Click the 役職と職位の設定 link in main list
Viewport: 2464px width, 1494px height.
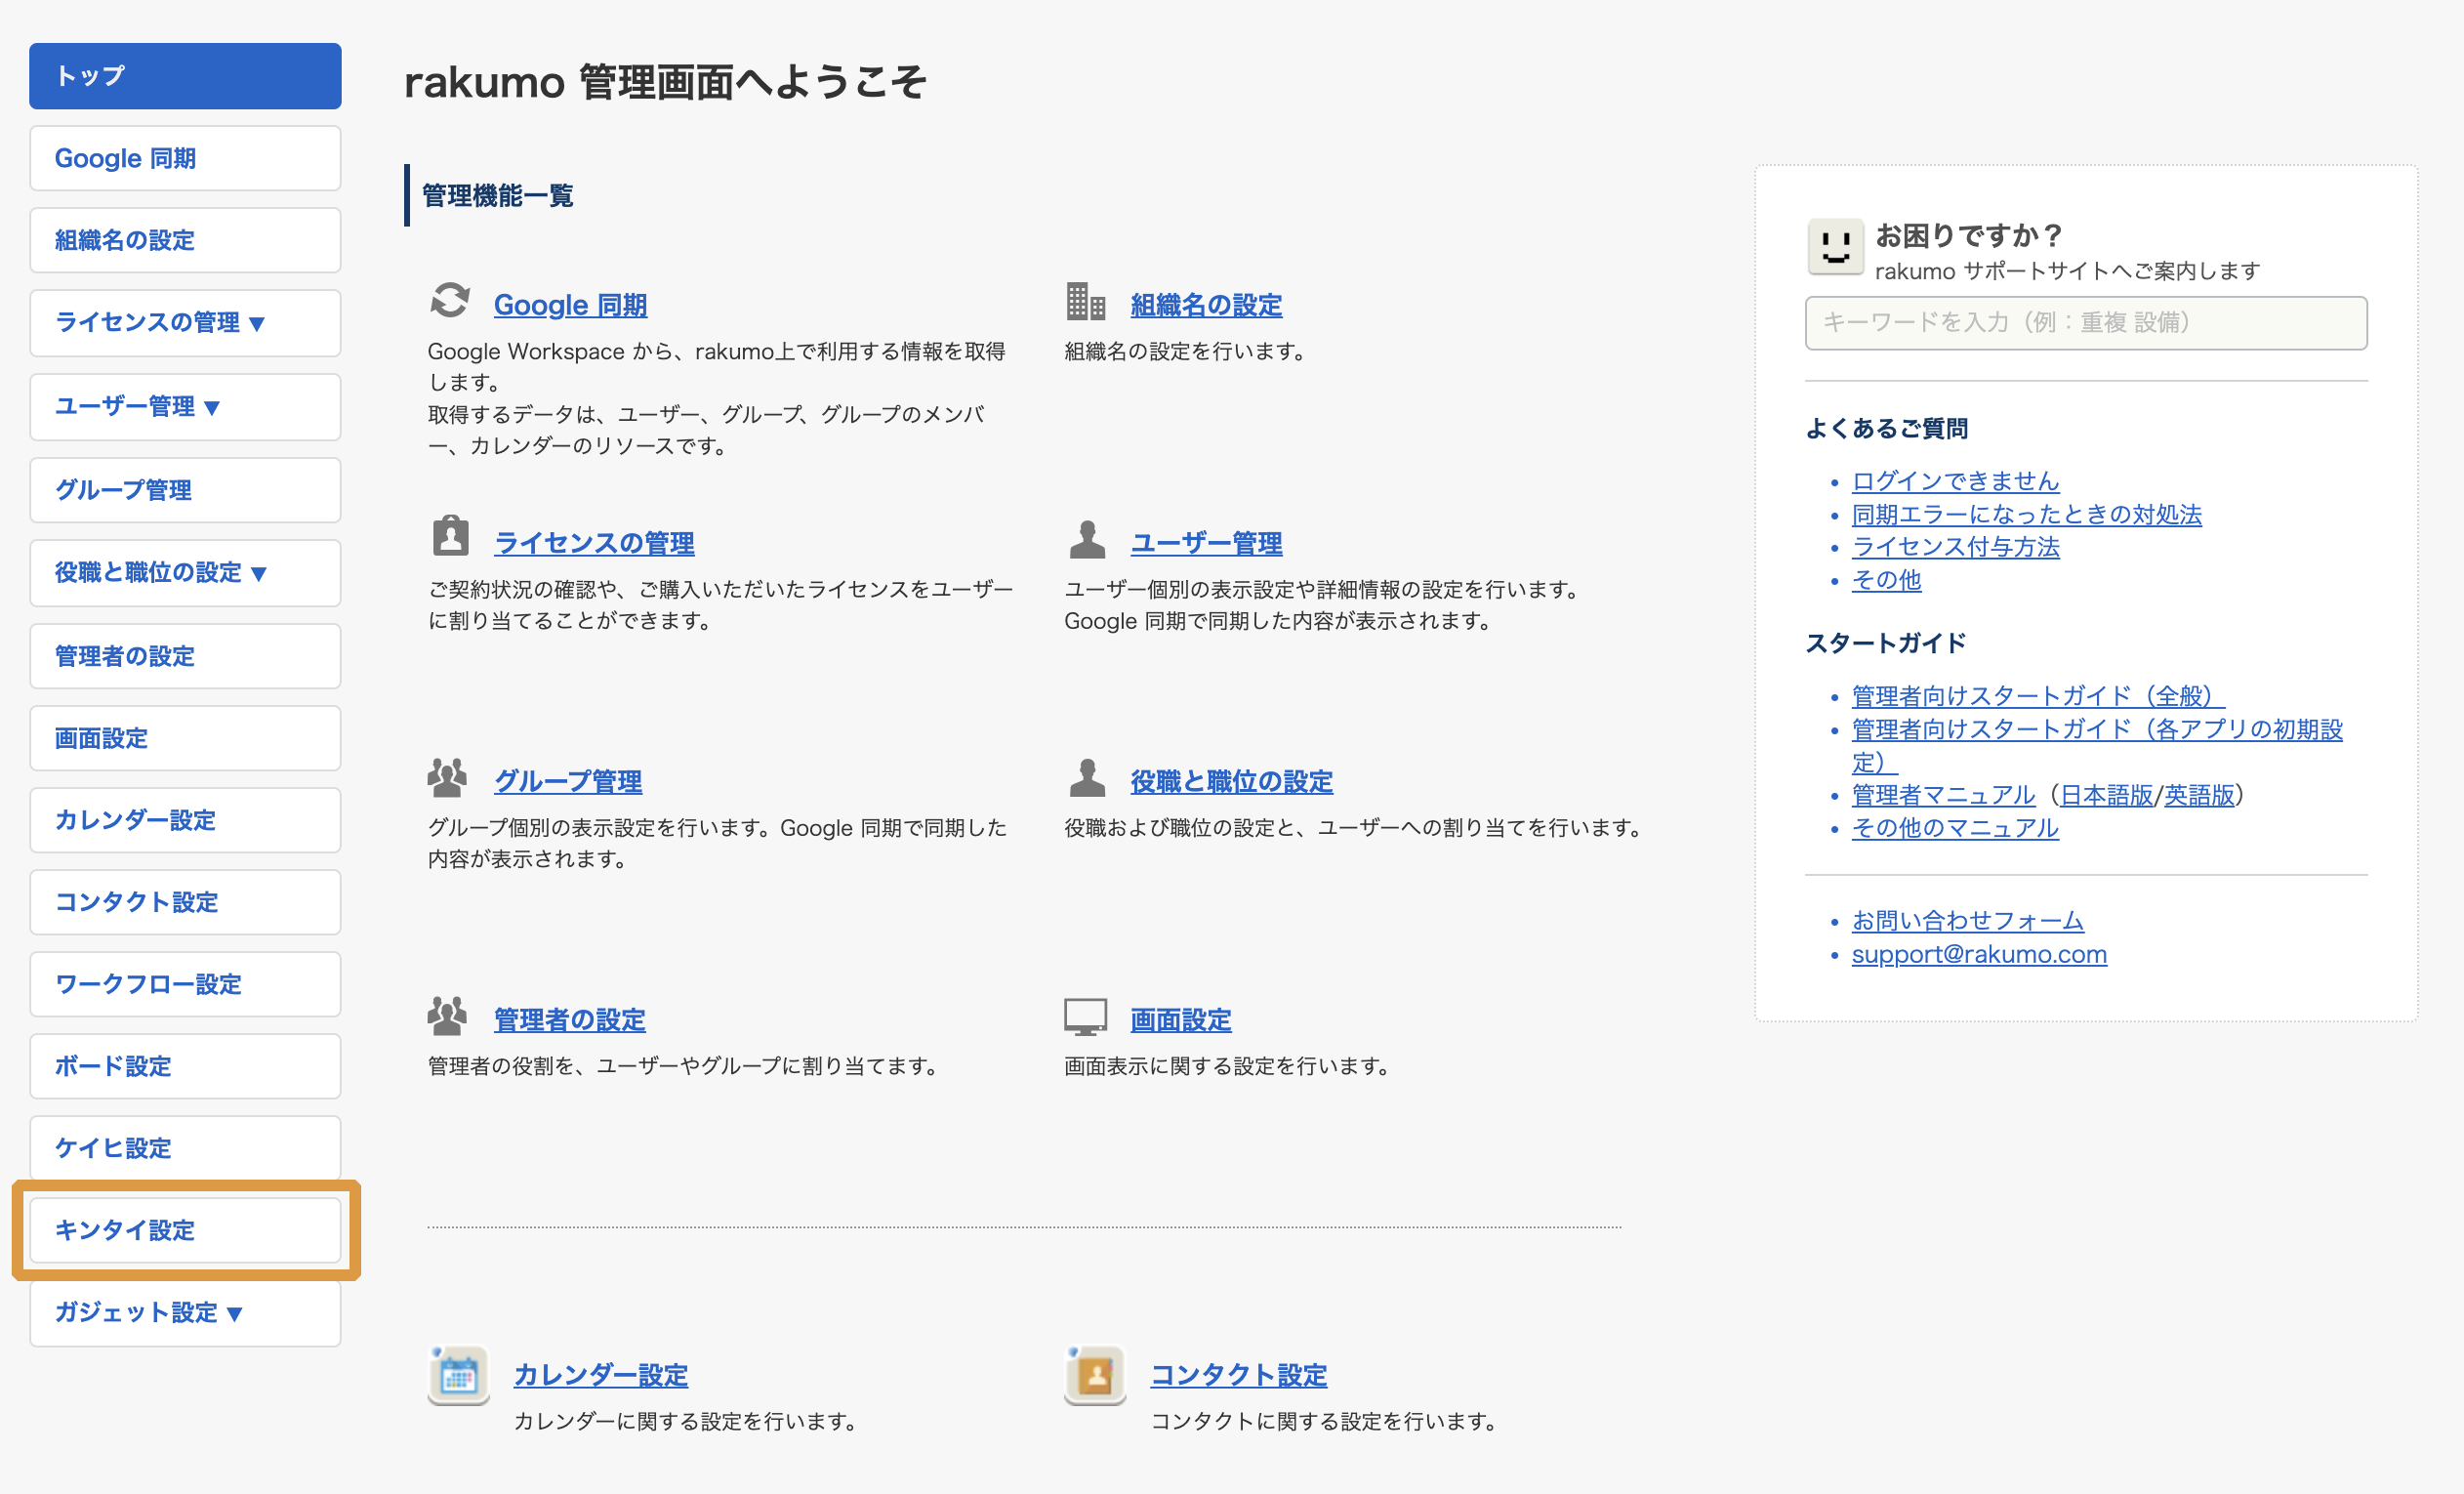pos(1231,781)
